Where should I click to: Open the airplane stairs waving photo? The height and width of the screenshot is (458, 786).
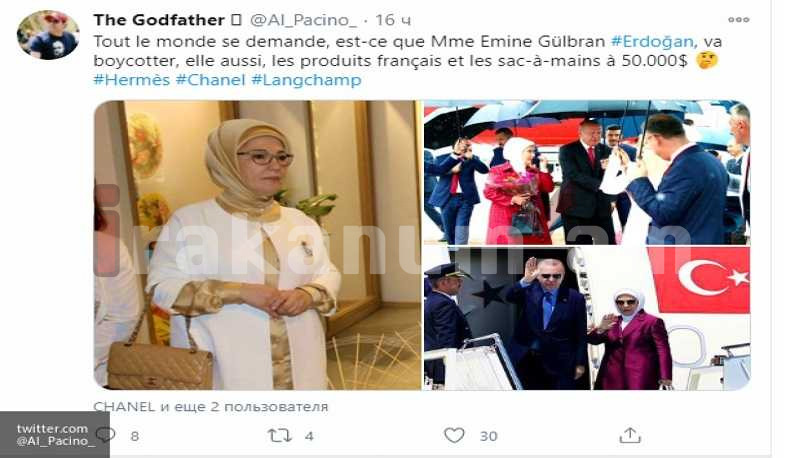pos(587,318)
